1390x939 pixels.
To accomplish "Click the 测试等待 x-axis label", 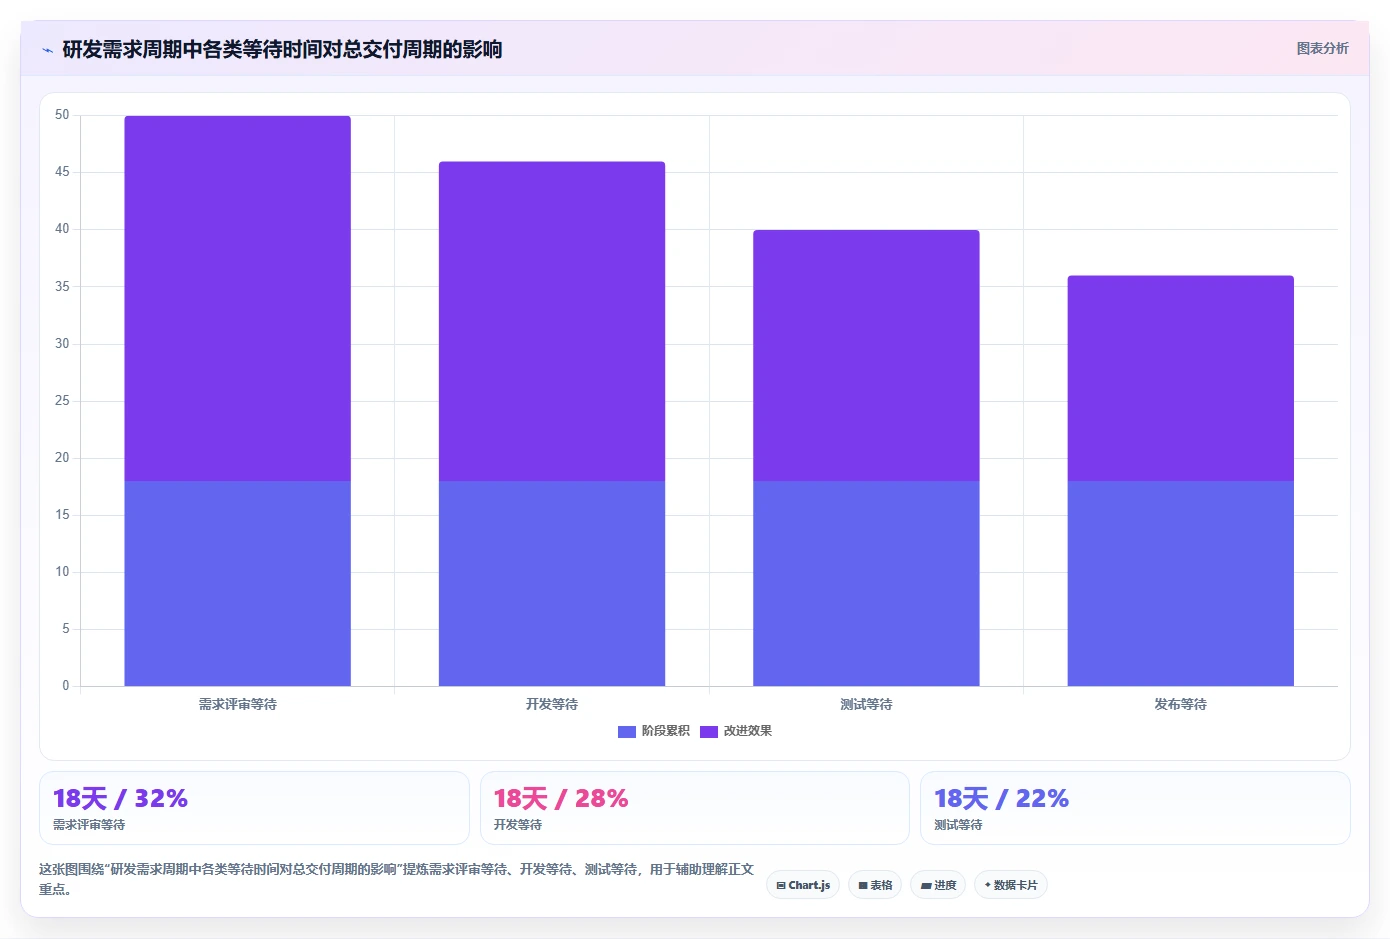I will (866, 704).
